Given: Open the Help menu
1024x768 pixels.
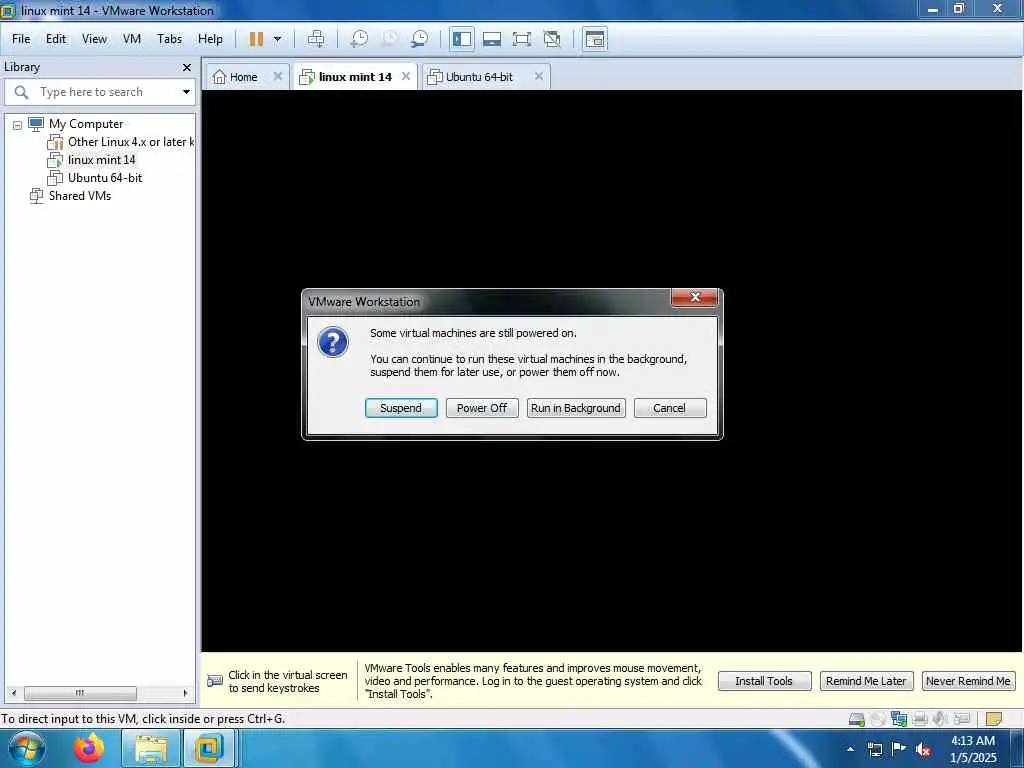Looking at the screenshot, I should [x=210, y=39].
